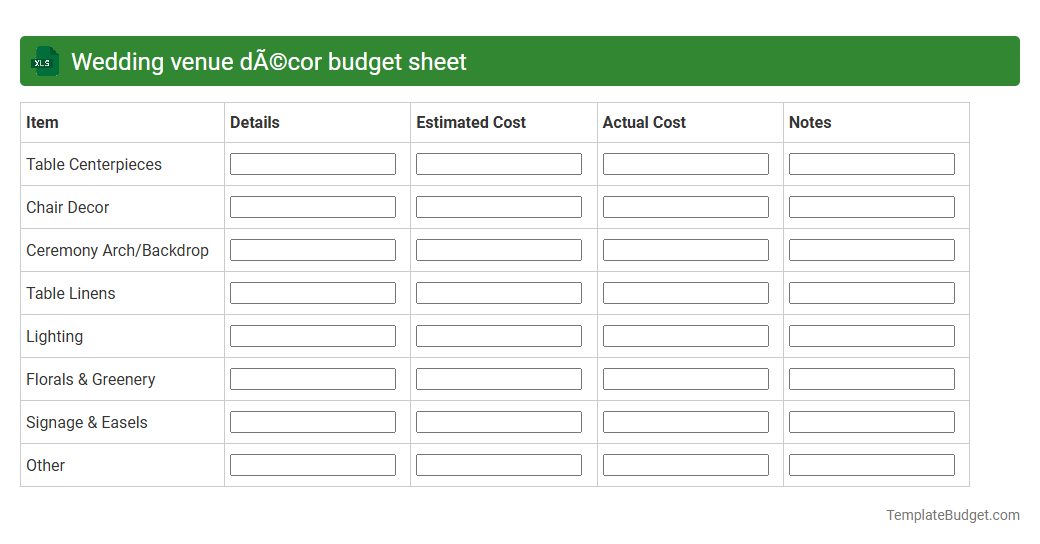1040x544 pixels.
Task: Click the 'Notes' column header
Action: click(810, 123)
